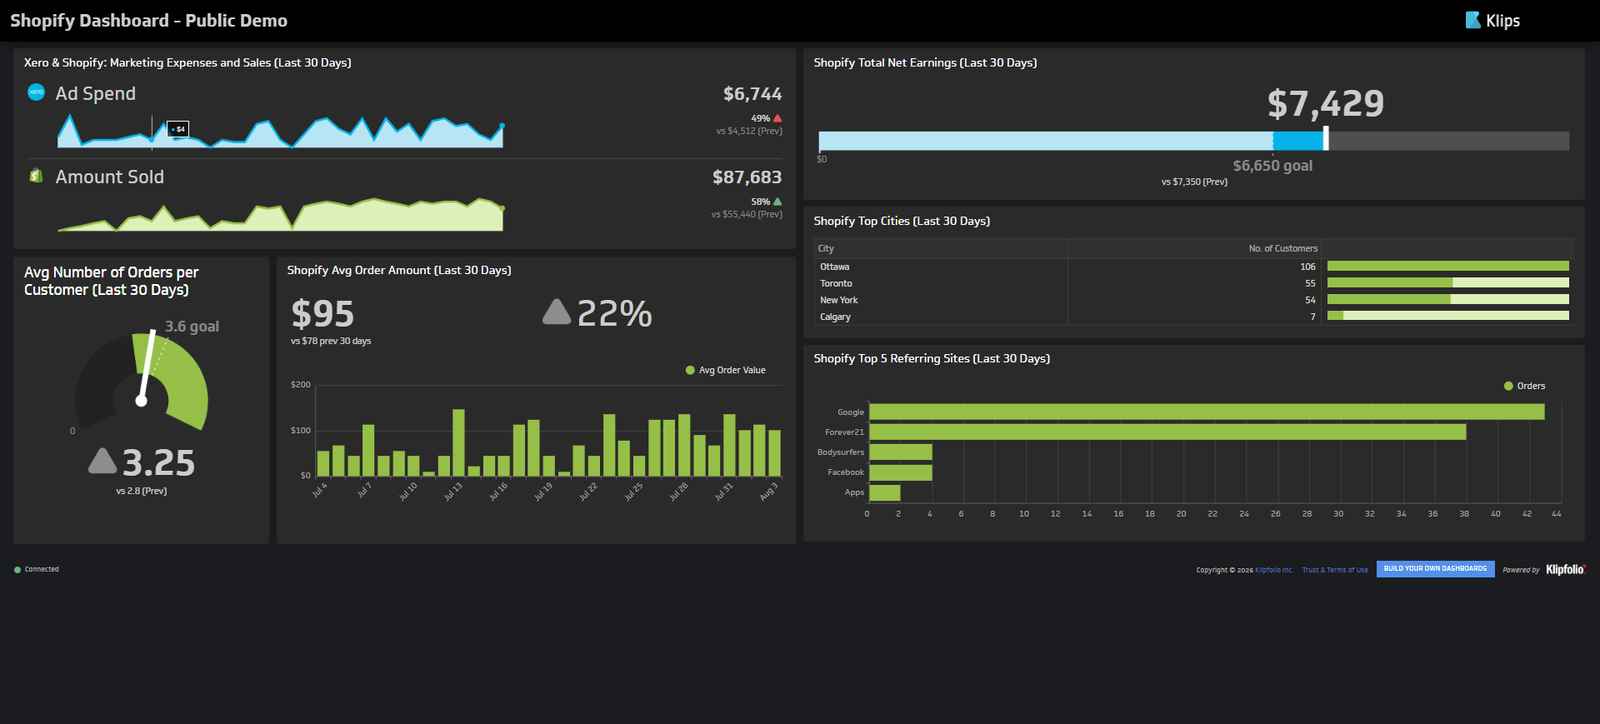Click the 'Connected' status text
Viewport: 1600px width, 724px height.
click(42, 570)
